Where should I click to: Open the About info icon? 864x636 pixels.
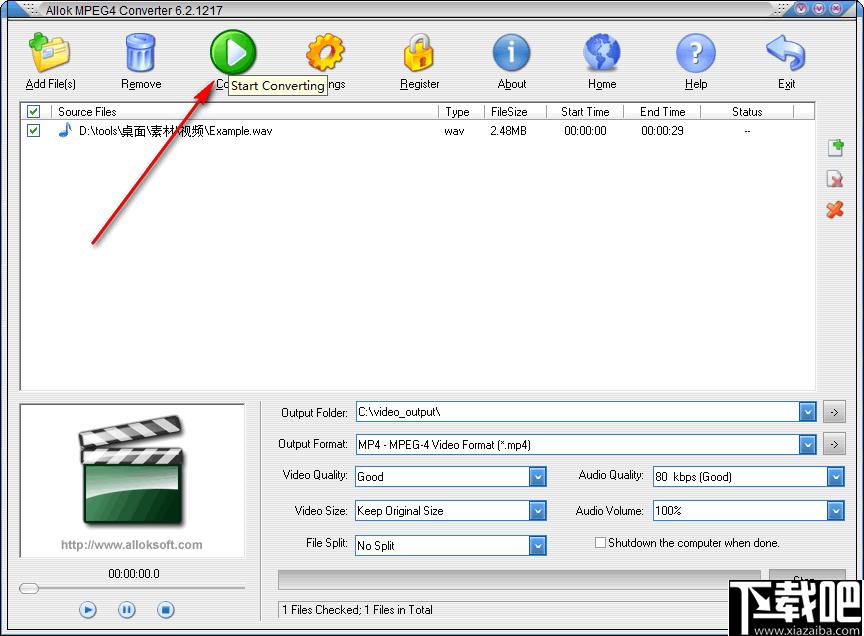[511, 52]
